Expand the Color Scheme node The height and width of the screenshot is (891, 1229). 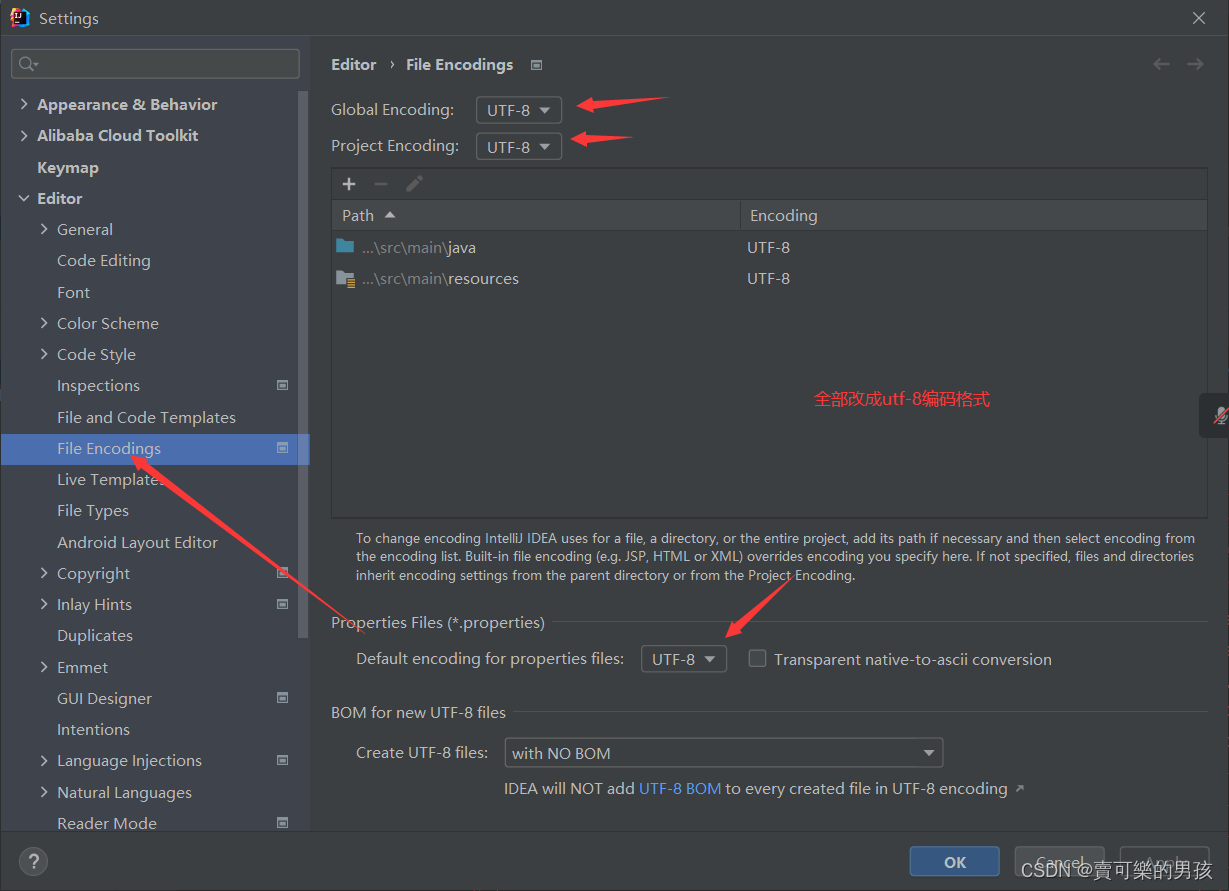tap(44, 323)
